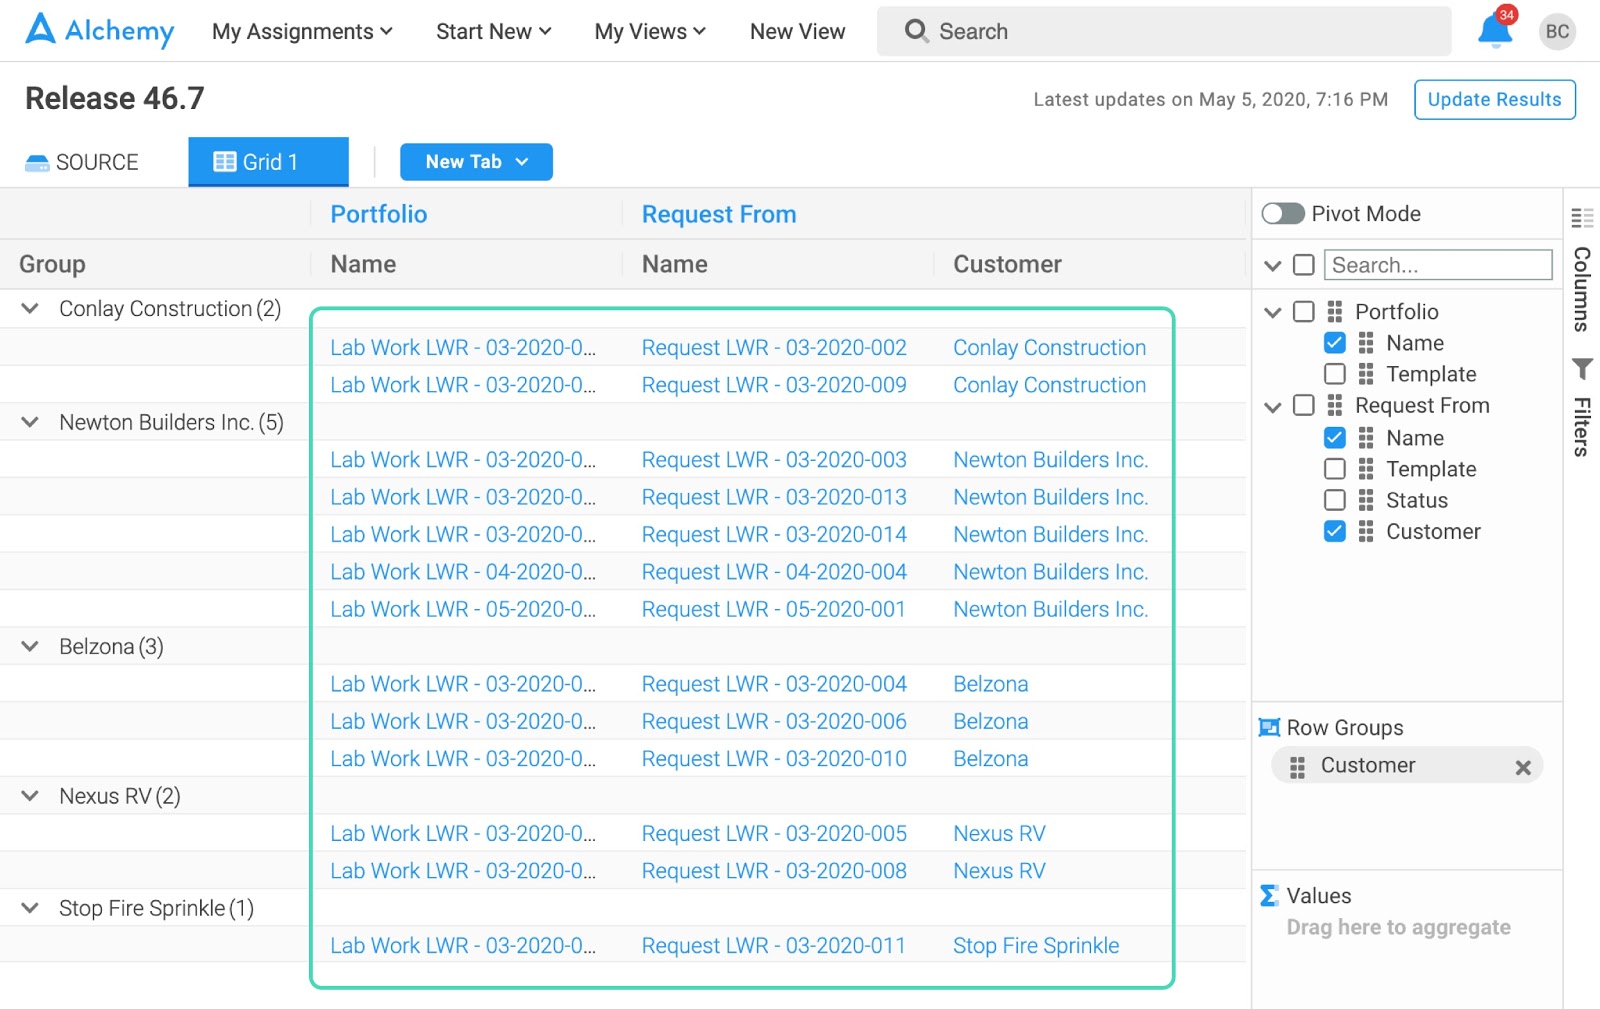Click the Filters funnel icon
Image resolution: width=1600 pixels, height=1009 pixels.
coord(1582,369)
